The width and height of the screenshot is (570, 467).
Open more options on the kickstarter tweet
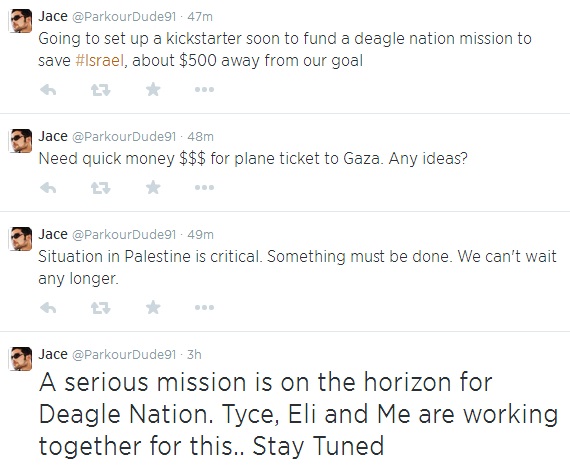pyautogui.click(x=204, y=89)
